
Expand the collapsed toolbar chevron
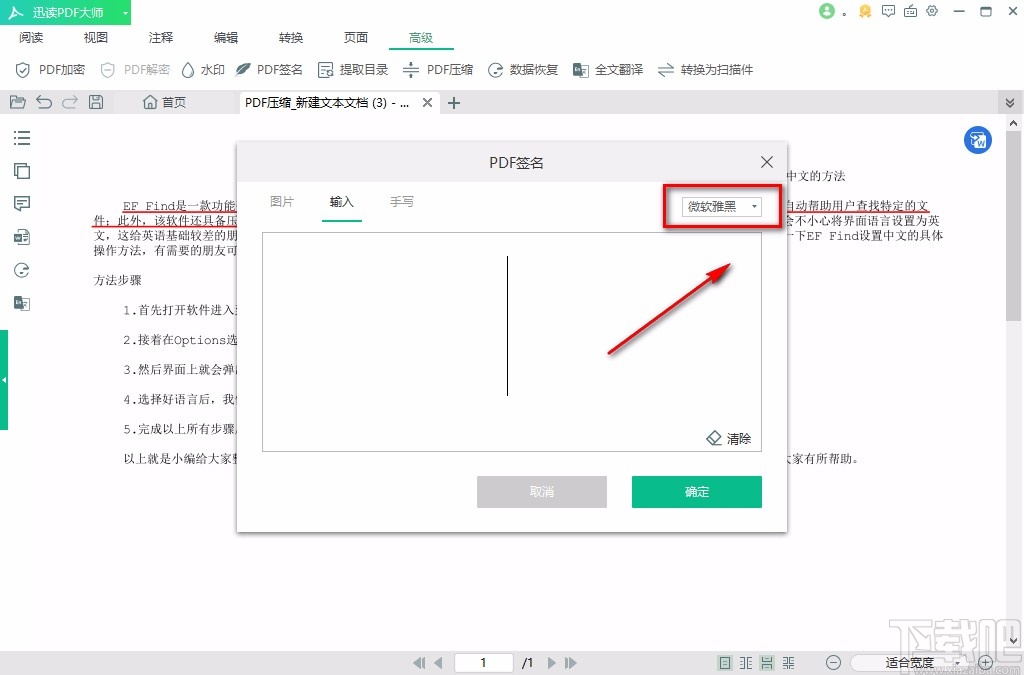click(x=1010, y=101)
